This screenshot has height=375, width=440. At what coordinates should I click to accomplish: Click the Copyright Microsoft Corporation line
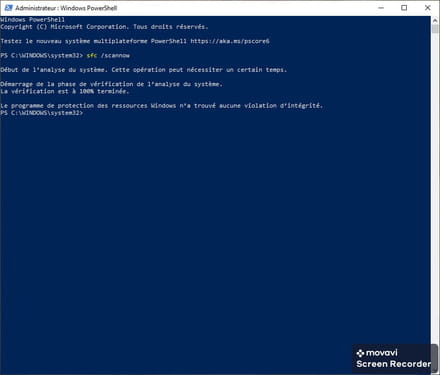(x=104, y=27)
